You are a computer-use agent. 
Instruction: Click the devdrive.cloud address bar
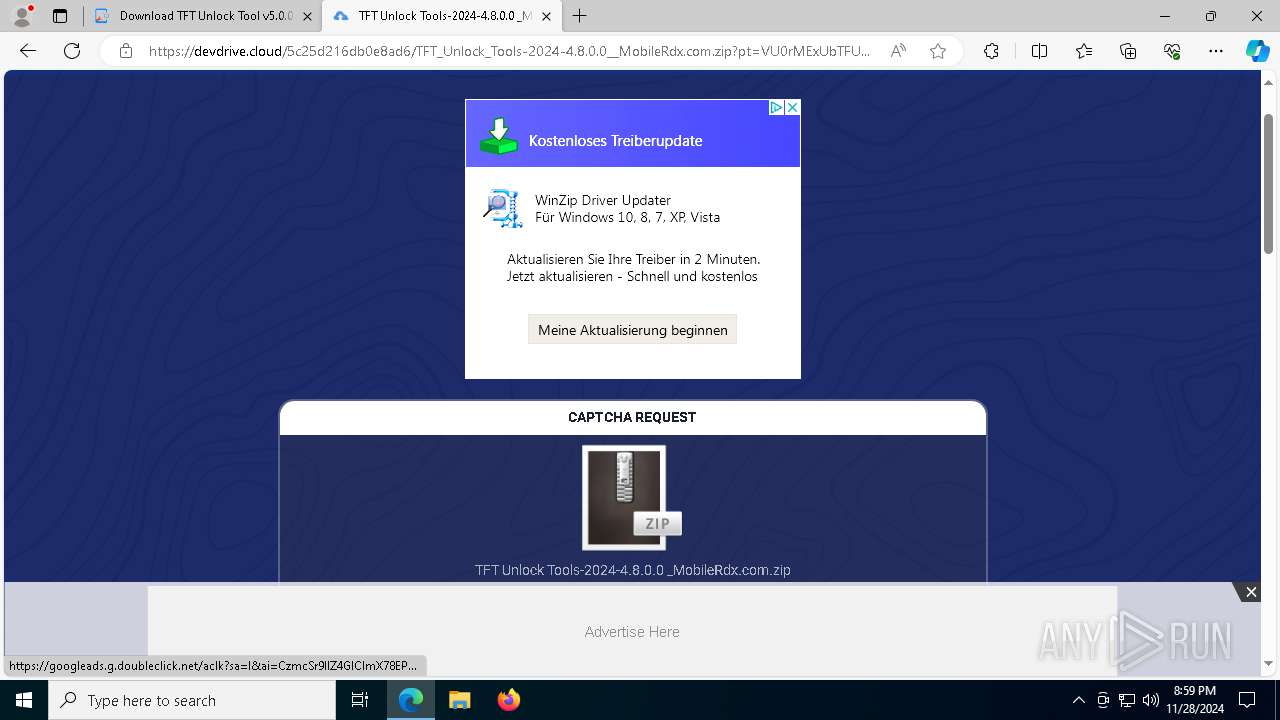pos(510,51)
